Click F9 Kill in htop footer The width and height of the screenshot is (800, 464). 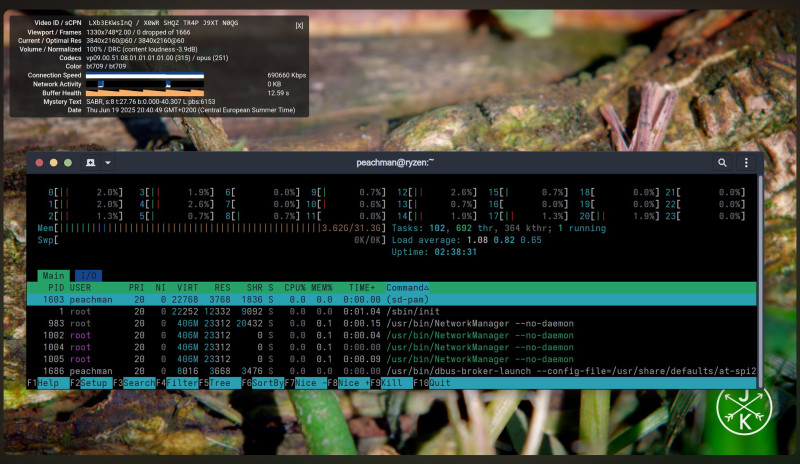click(391, 383)
